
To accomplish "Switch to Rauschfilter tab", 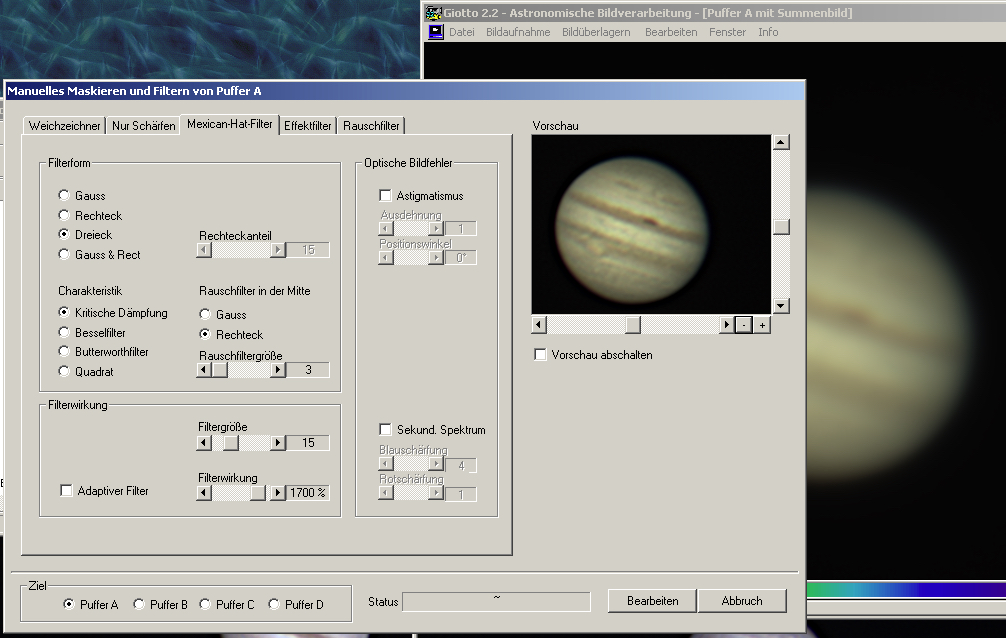I will coord(371,126).
